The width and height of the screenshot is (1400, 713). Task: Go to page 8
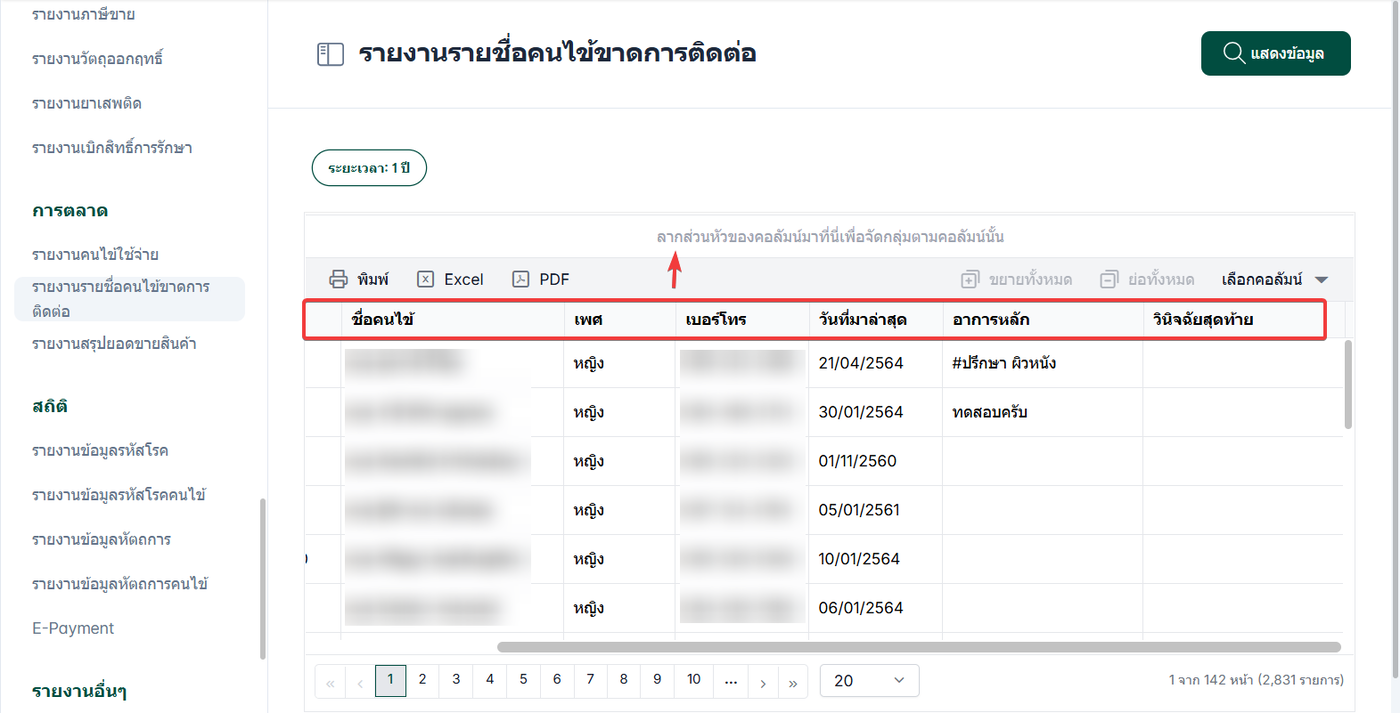pos(624,681)
